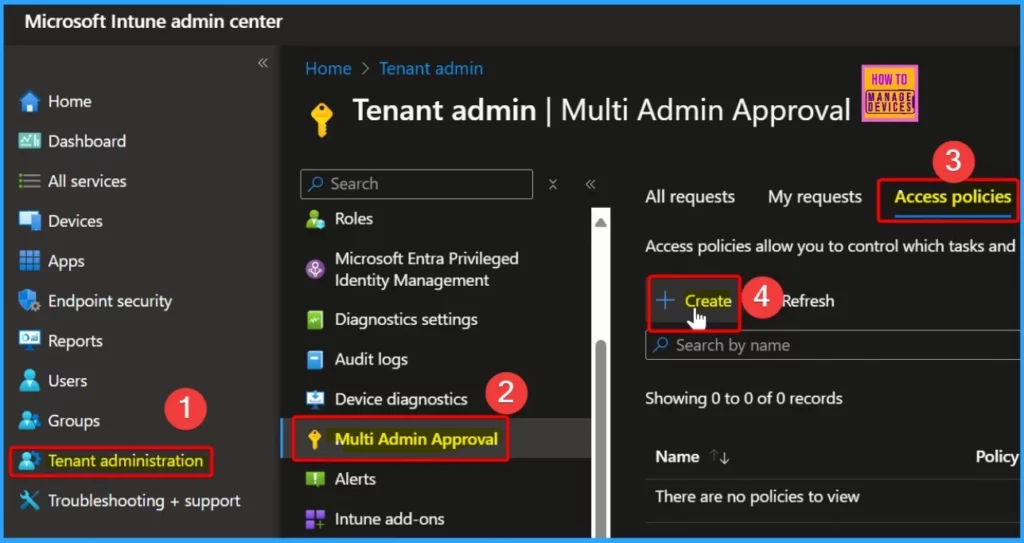
Task: Open Alerts menu item
Action: tap(355, 479)
